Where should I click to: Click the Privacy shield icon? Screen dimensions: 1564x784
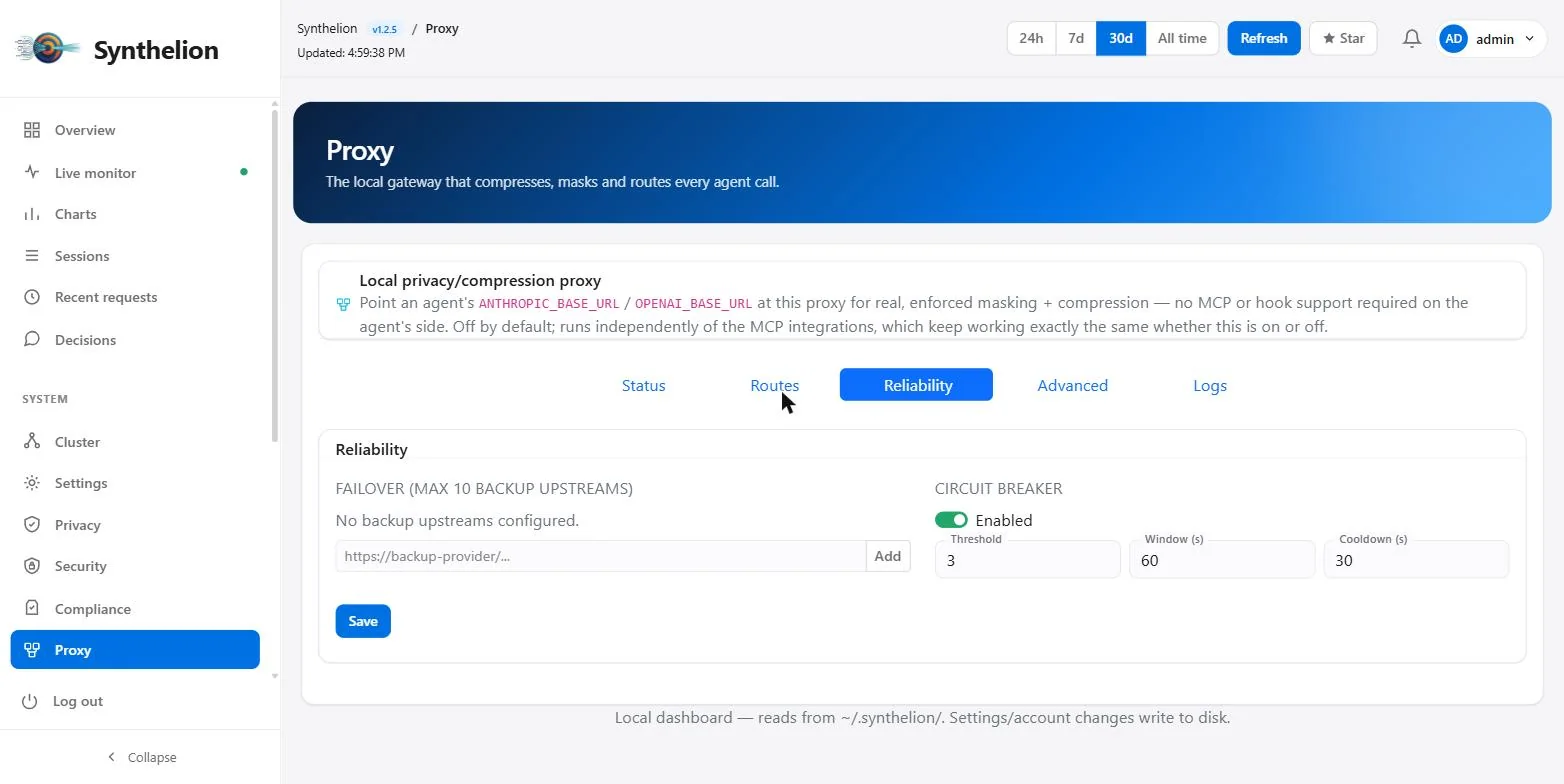point(32,524)
